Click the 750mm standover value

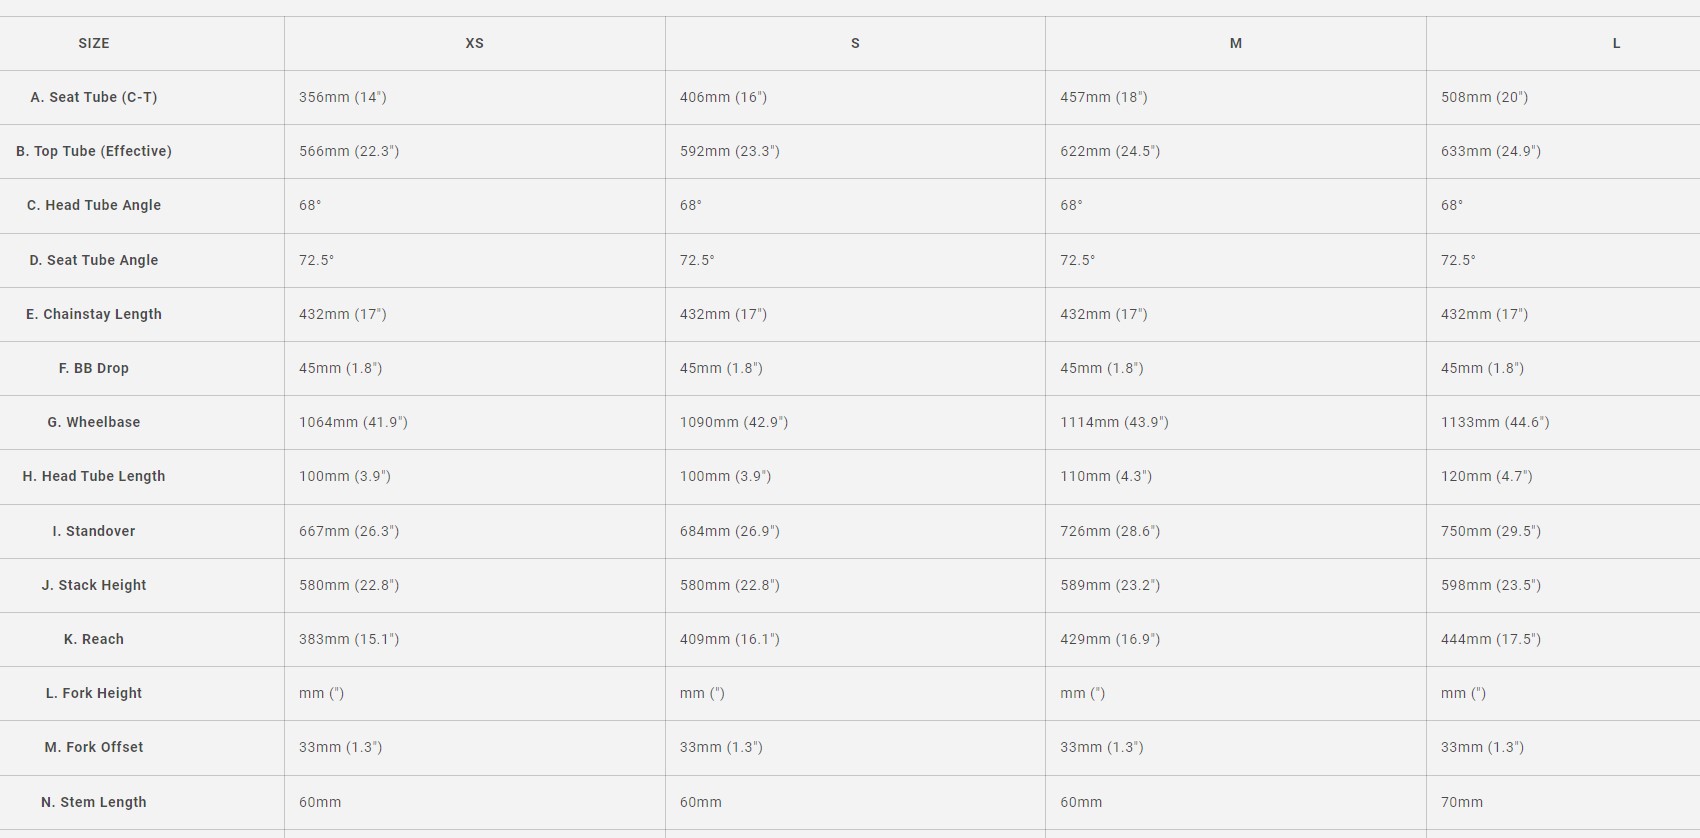tap(1490, 531)
